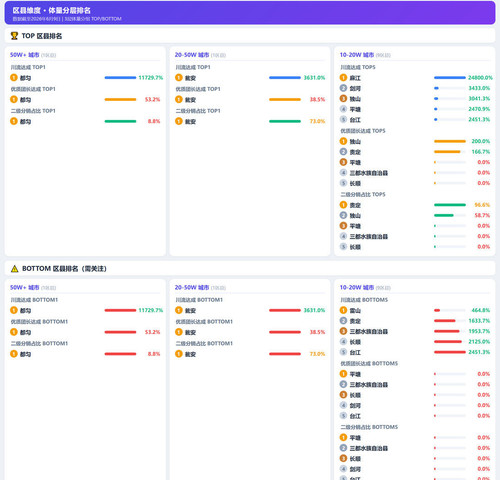Click the red bar in the 464.8% row
Viewport: 500px width, 480px height.
click(437, 310)
